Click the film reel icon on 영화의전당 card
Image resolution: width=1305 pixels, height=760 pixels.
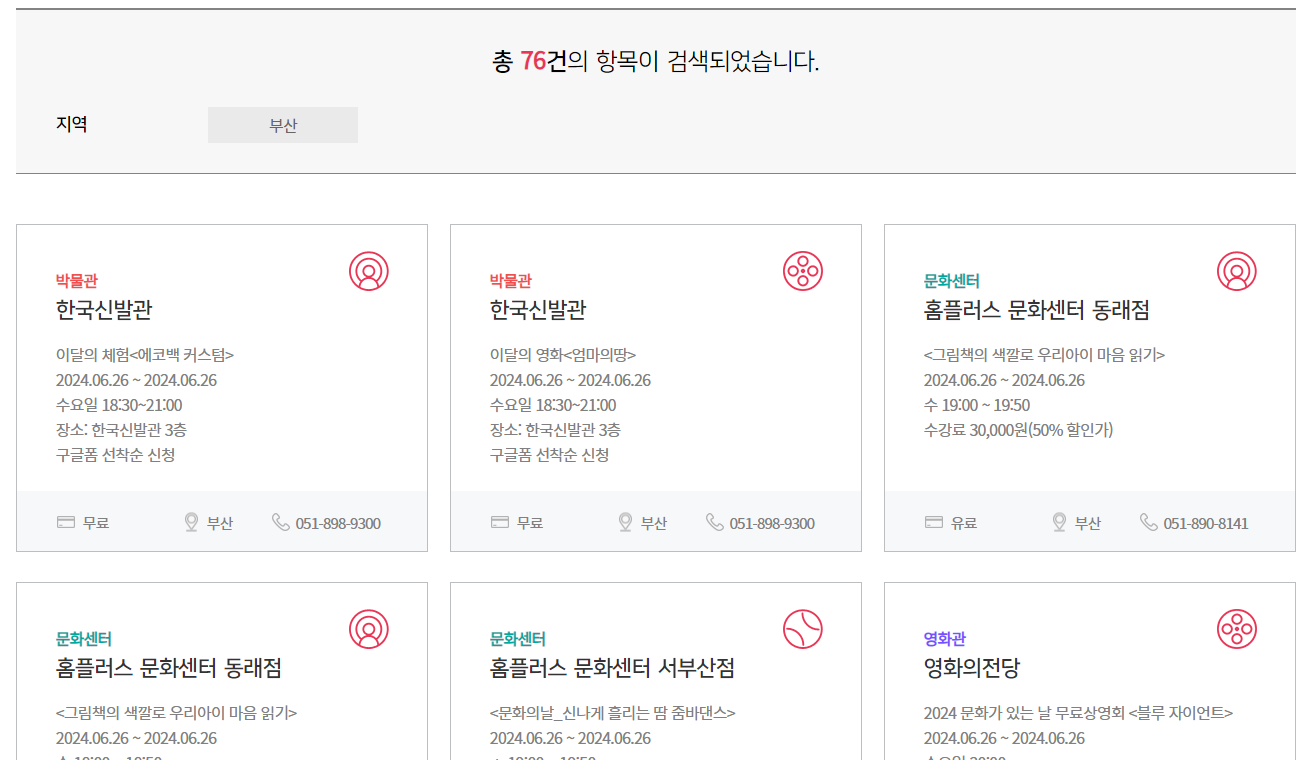tap(1237, 629)
